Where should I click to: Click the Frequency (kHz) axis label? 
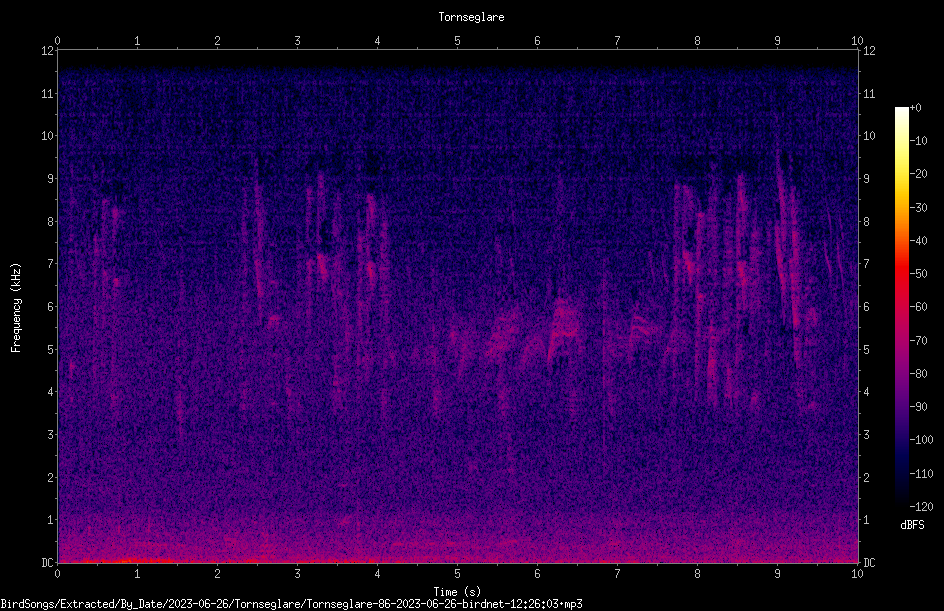coord(16,308)
